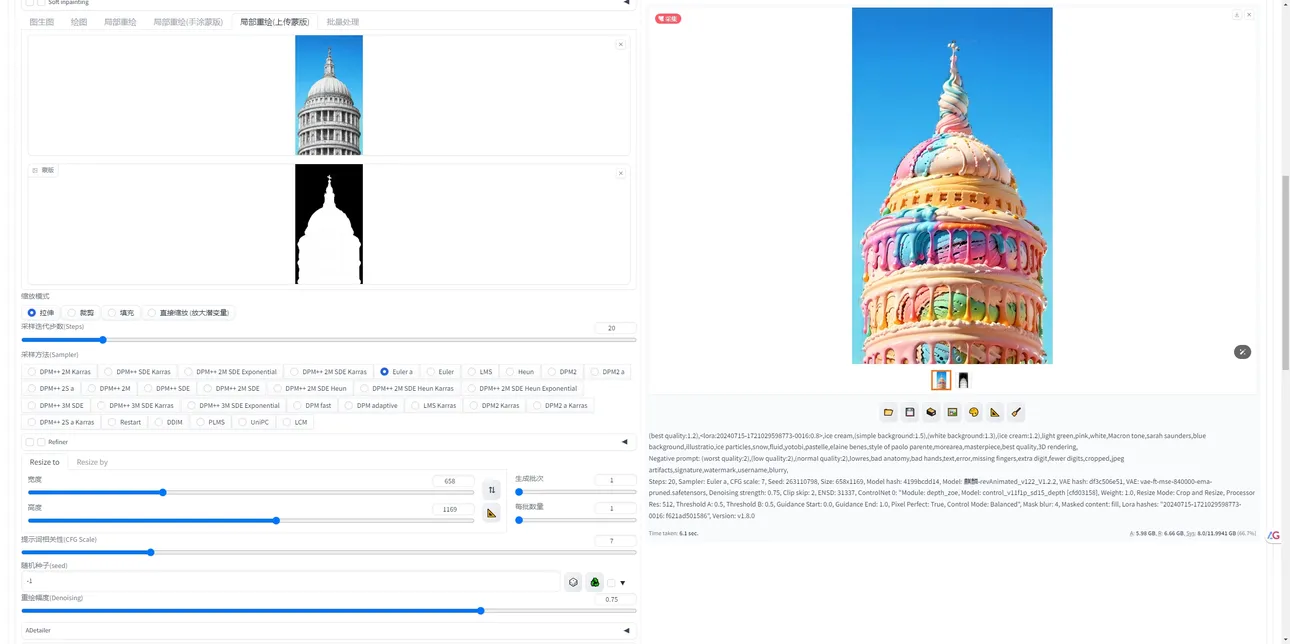Screen dimensions: 1290x644
Task: Toggle the extra seed options checkbox
Action: (x=611, y=583)
